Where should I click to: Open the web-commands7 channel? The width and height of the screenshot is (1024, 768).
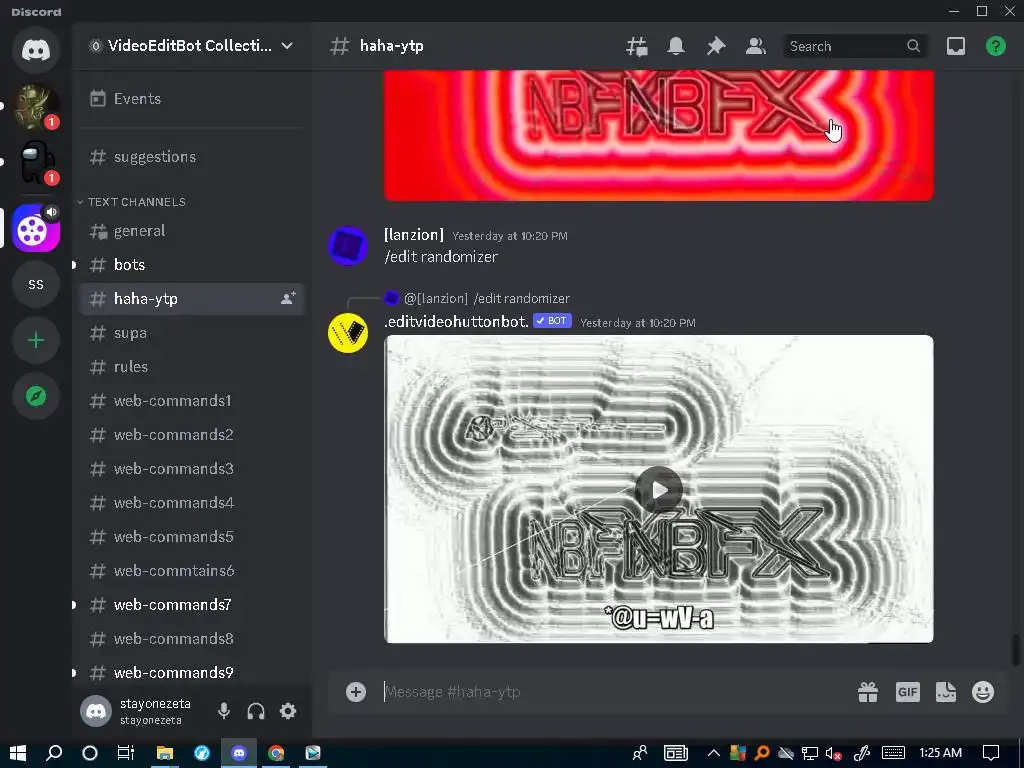(x=191, y=604)
